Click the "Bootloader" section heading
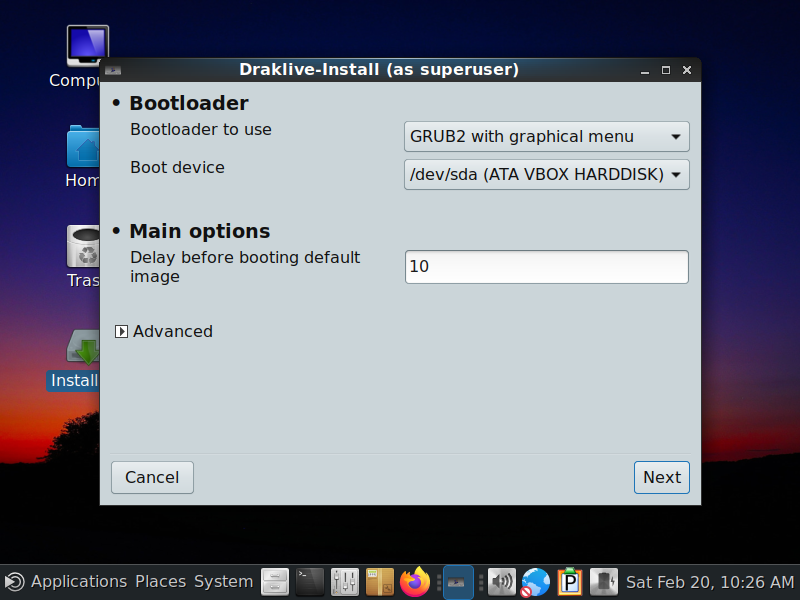 click(189, 103)
